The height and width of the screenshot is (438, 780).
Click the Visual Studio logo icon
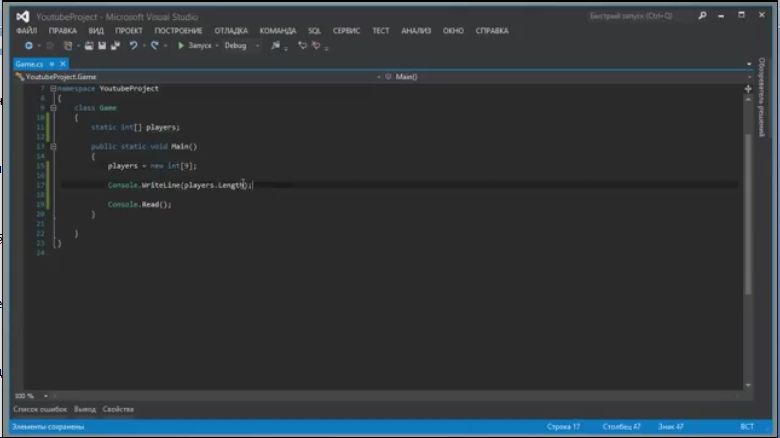pos(22,16)
